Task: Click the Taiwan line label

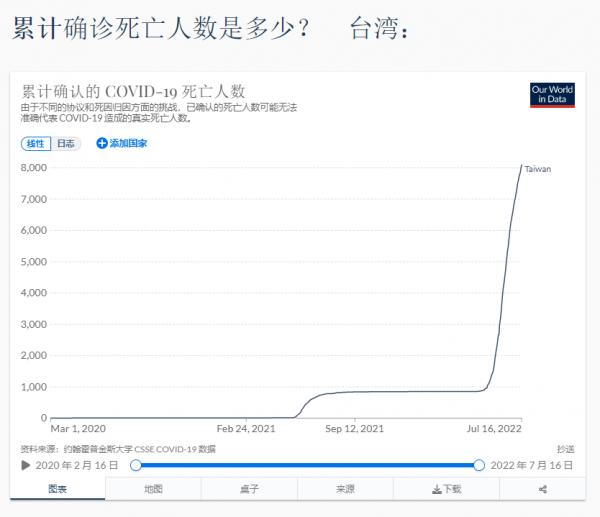Action: 538,169
